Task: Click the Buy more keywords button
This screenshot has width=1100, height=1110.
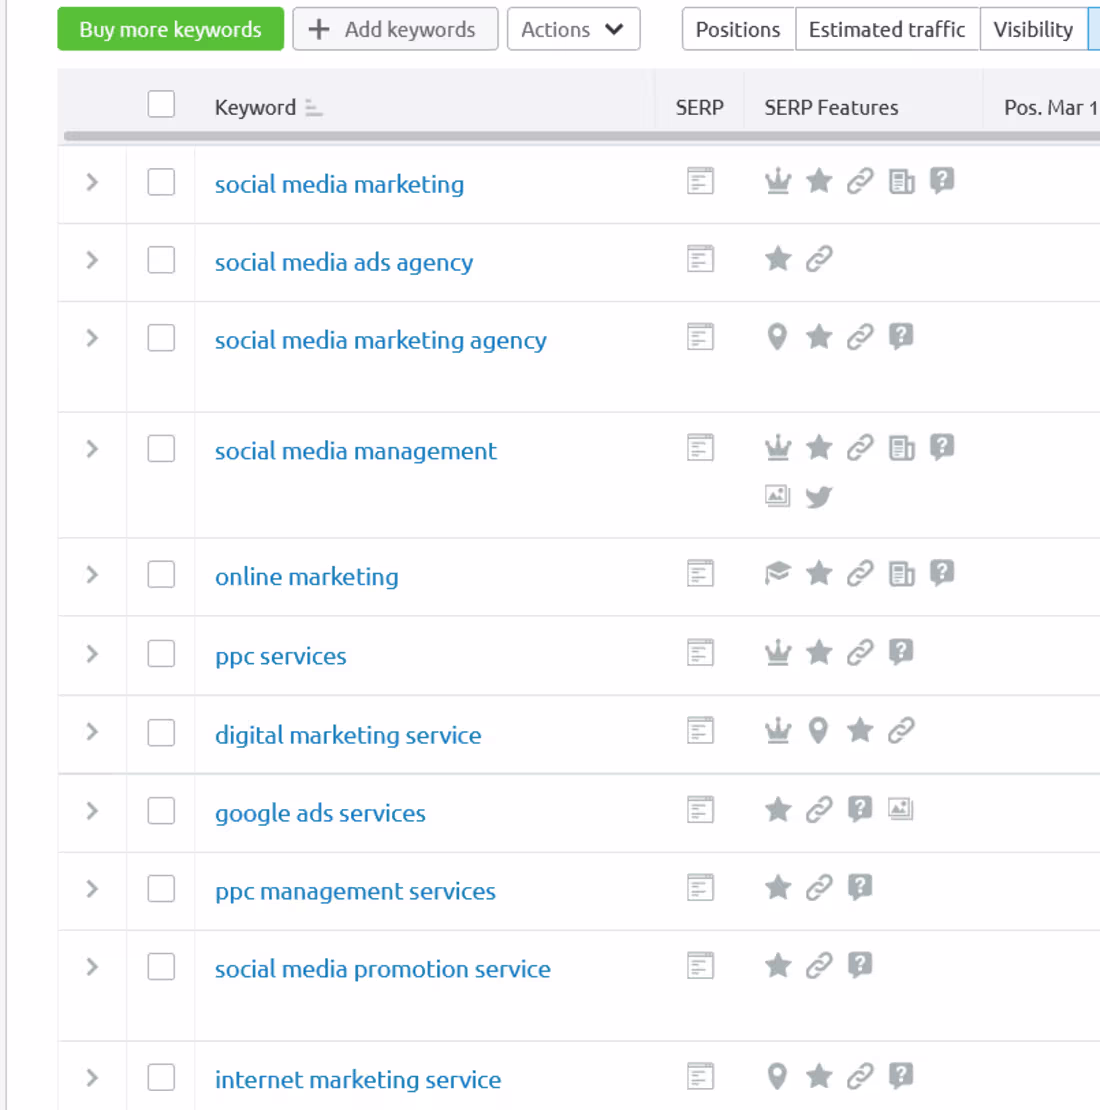Action: [x=170, y=29]
